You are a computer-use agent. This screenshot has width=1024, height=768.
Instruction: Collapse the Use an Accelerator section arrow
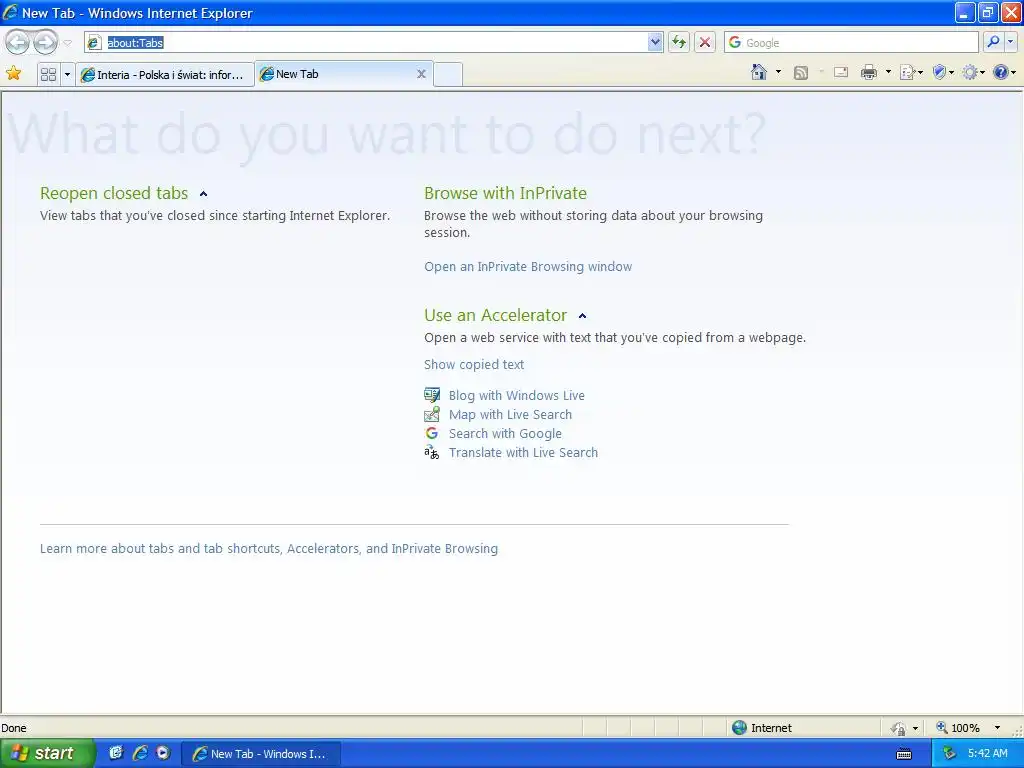[583, 316]
